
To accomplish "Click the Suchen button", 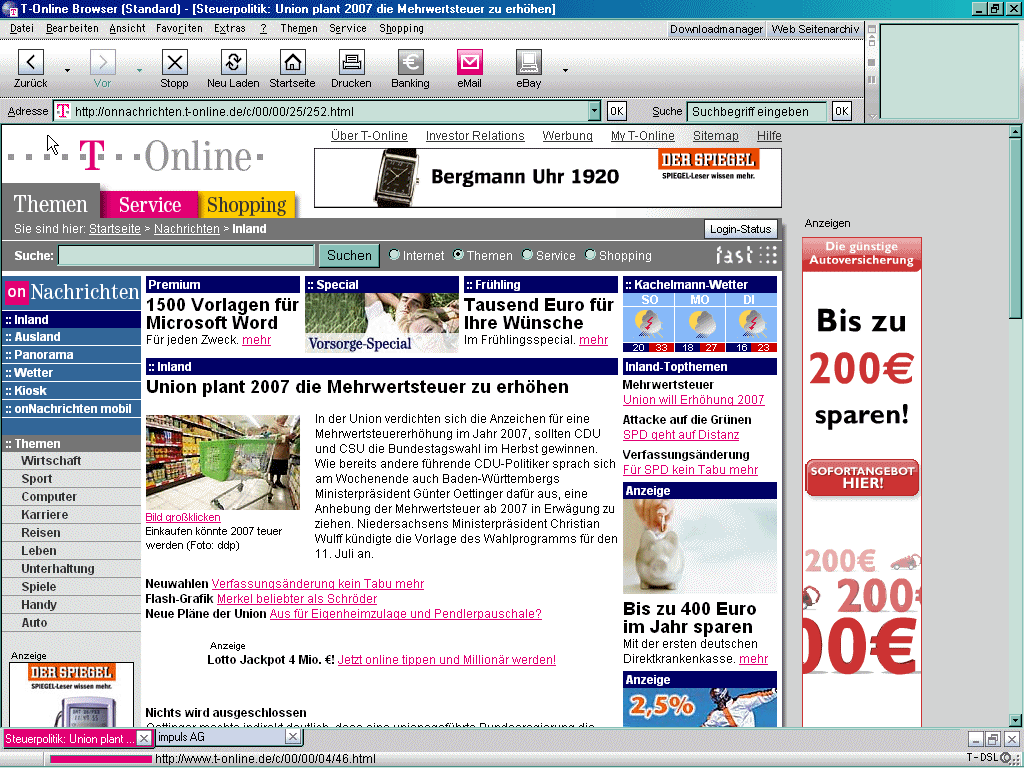I will [x=349, y=255].
